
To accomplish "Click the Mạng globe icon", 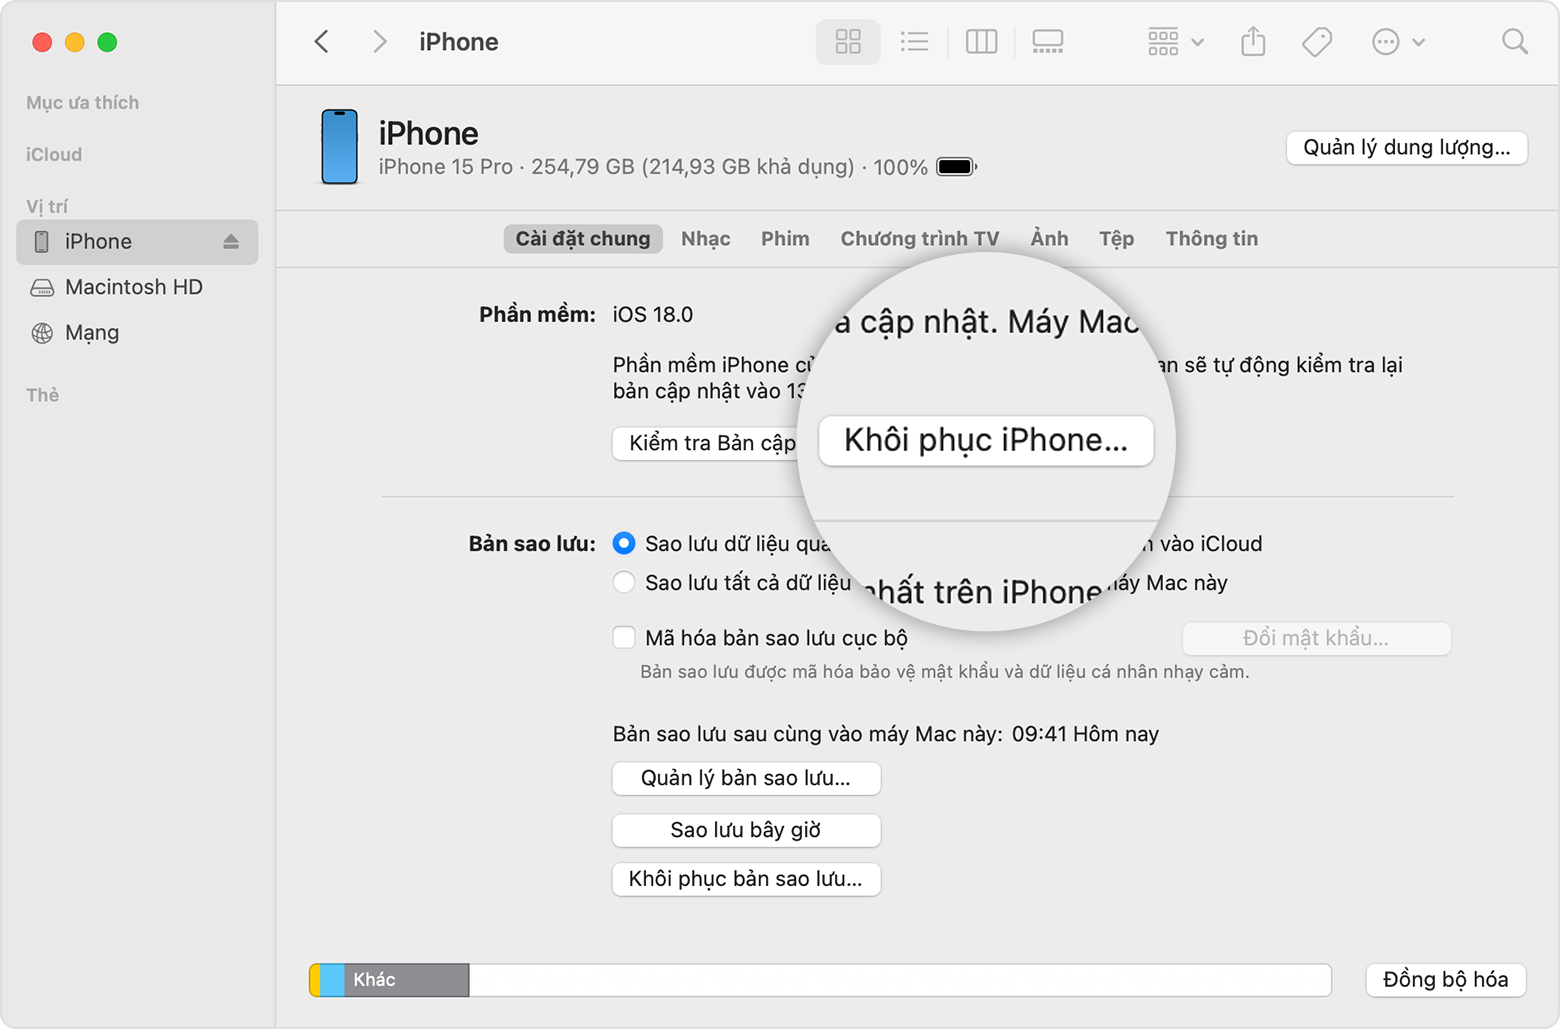I will click(42, 333).
